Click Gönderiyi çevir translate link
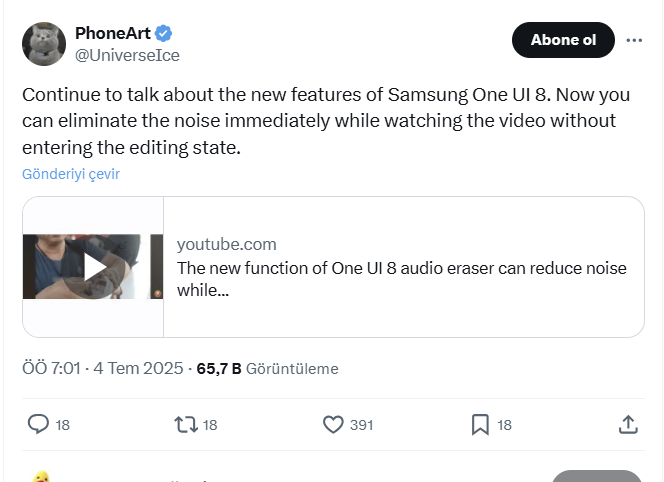 pyautogui.click(x=71, y=174)
